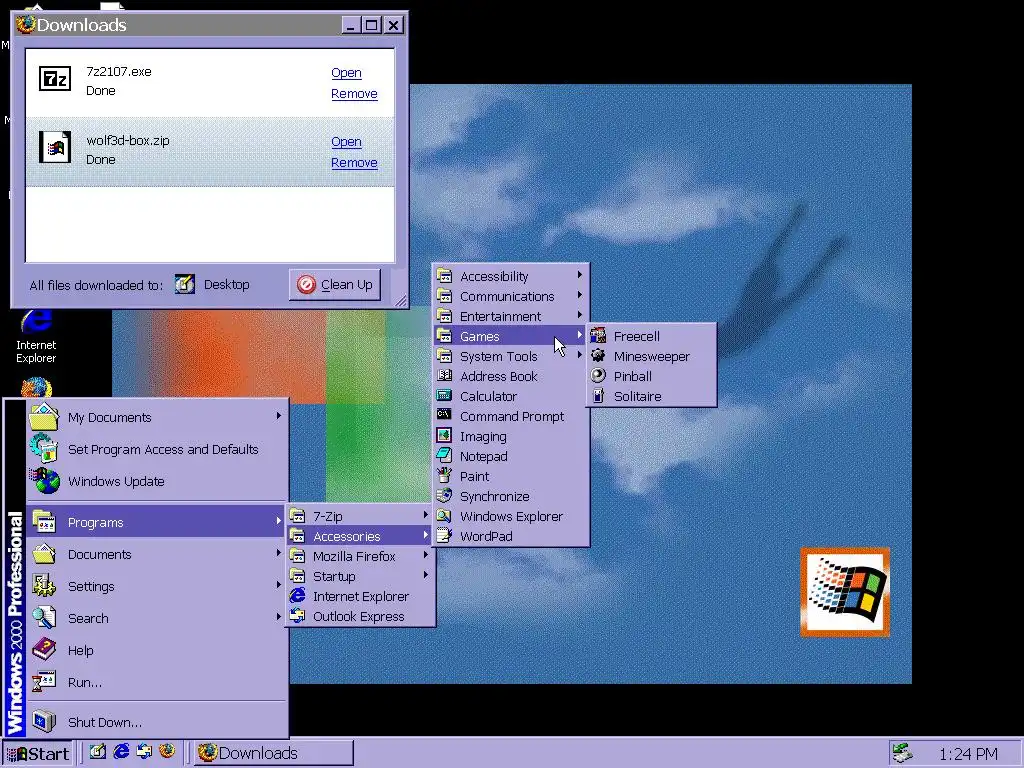Image resolution: width=1024 pixels, height=768 pixels.
Task: Click the Paint icon
Action: tap(444, 475)
